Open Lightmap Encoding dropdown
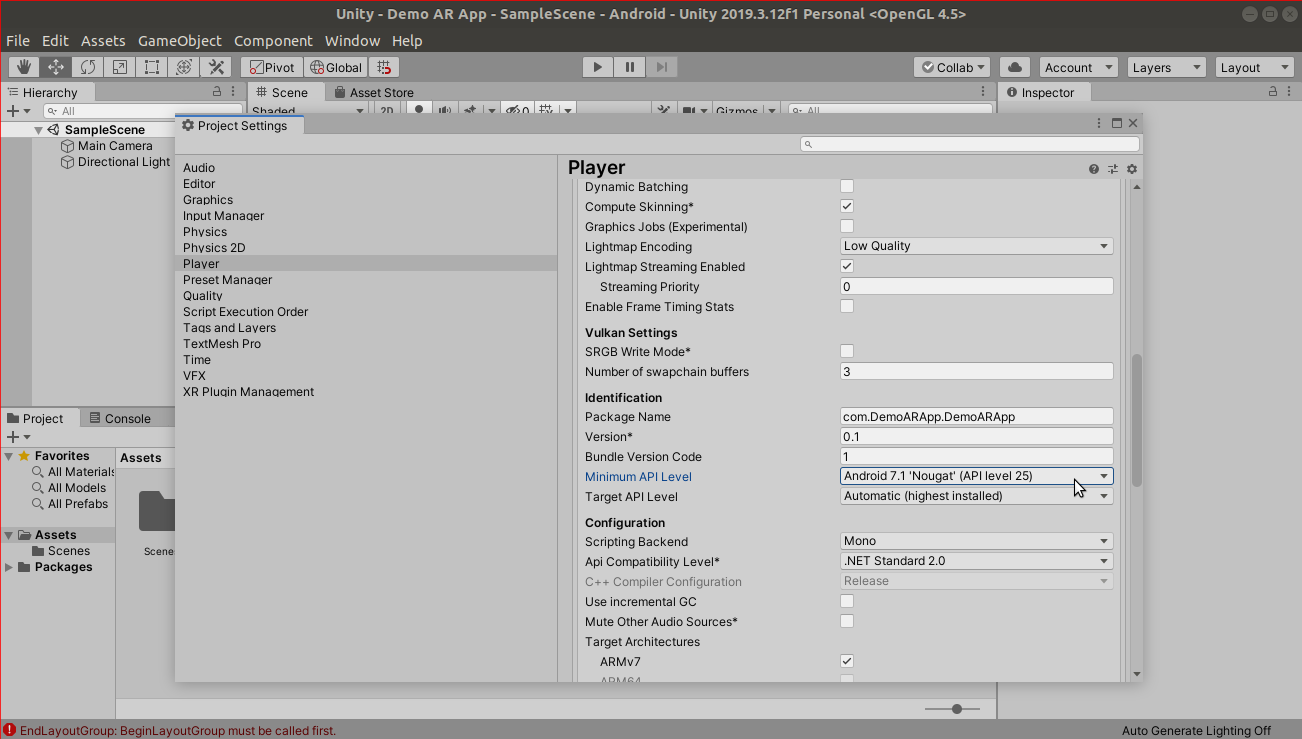 pyautogui.click(x=977, y=246)
